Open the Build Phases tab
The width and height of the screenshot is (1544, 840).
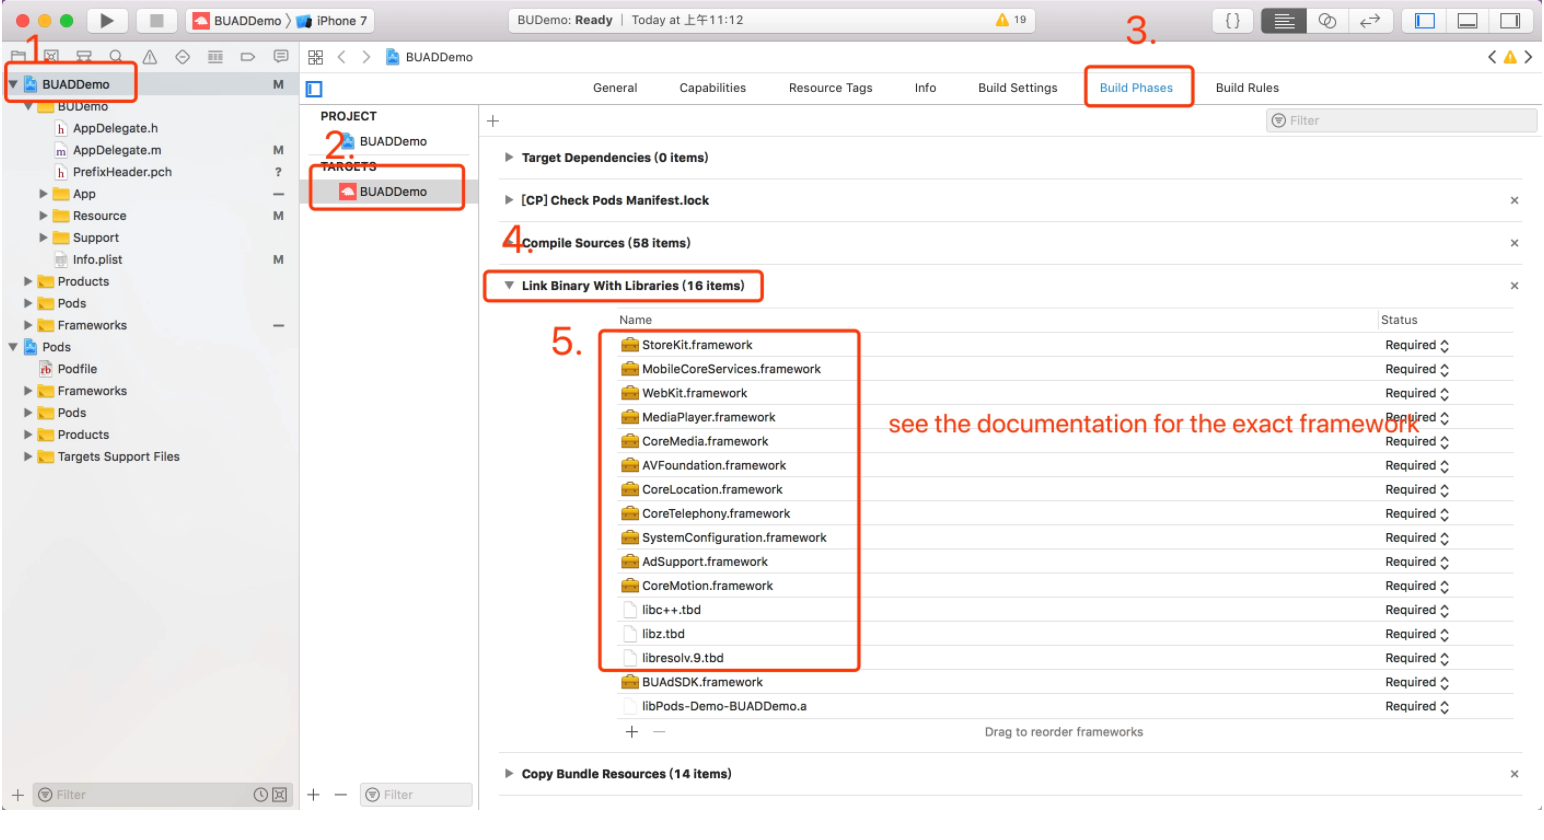pos(1136,88)
